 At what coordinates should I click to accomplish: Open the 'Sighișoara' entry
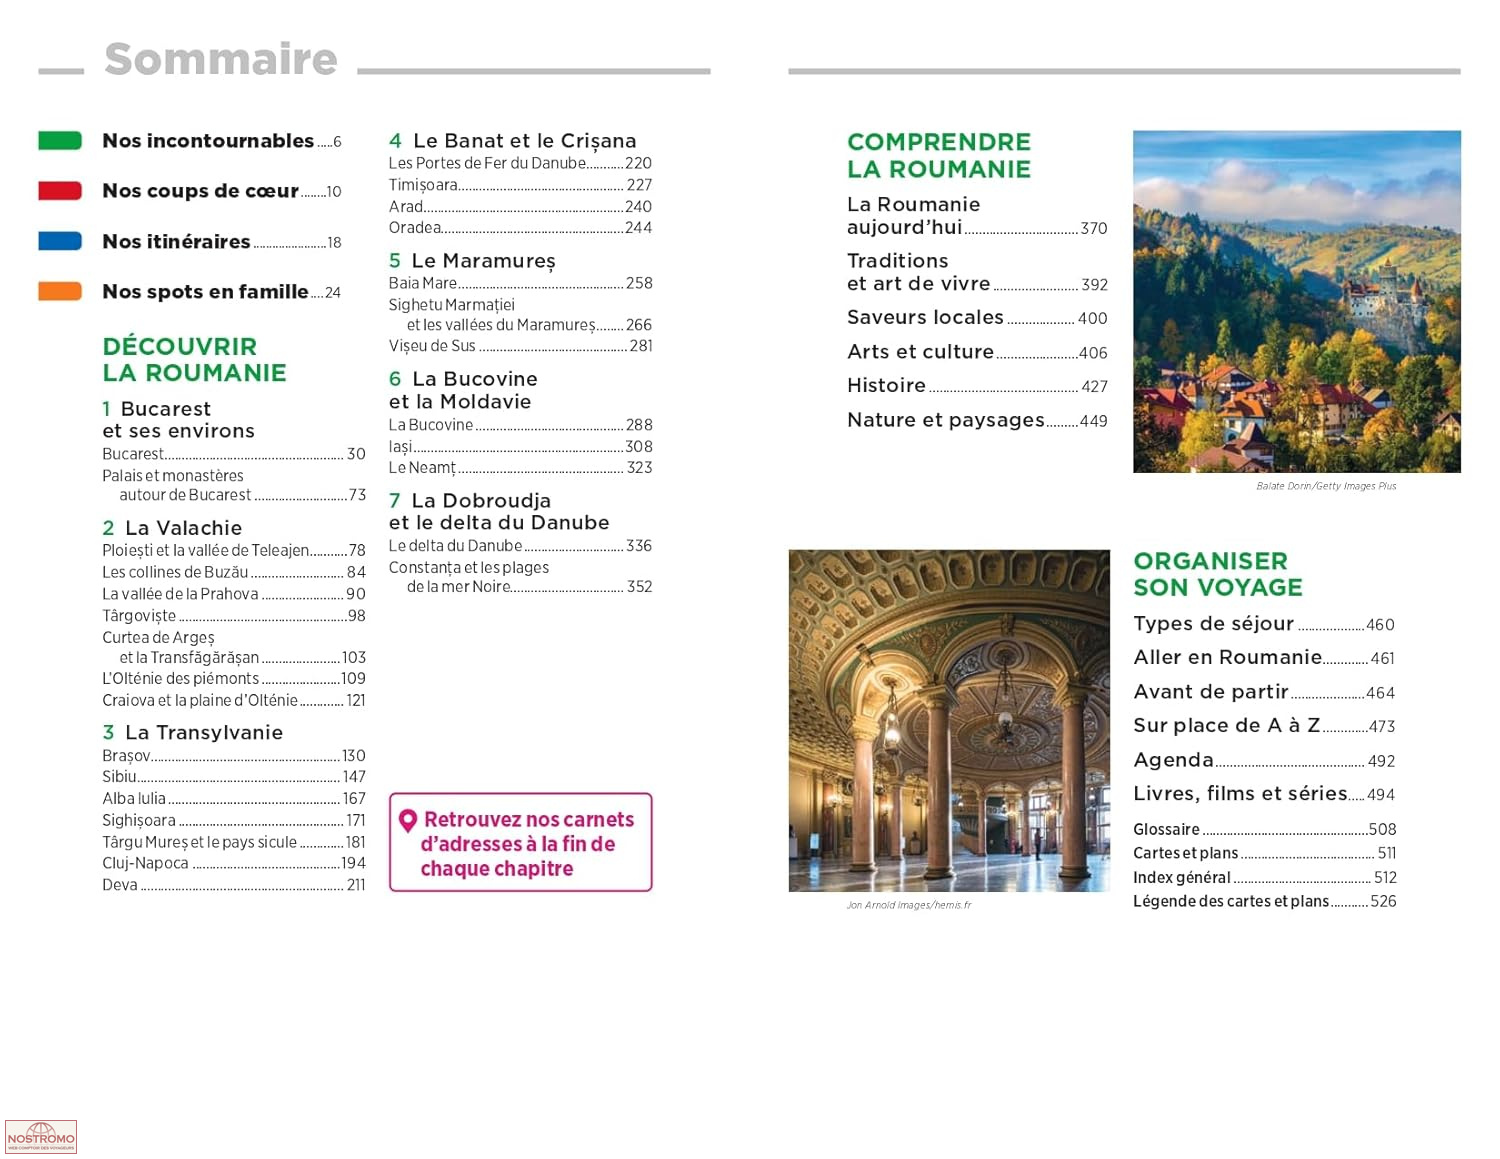(x=234, y=821)
